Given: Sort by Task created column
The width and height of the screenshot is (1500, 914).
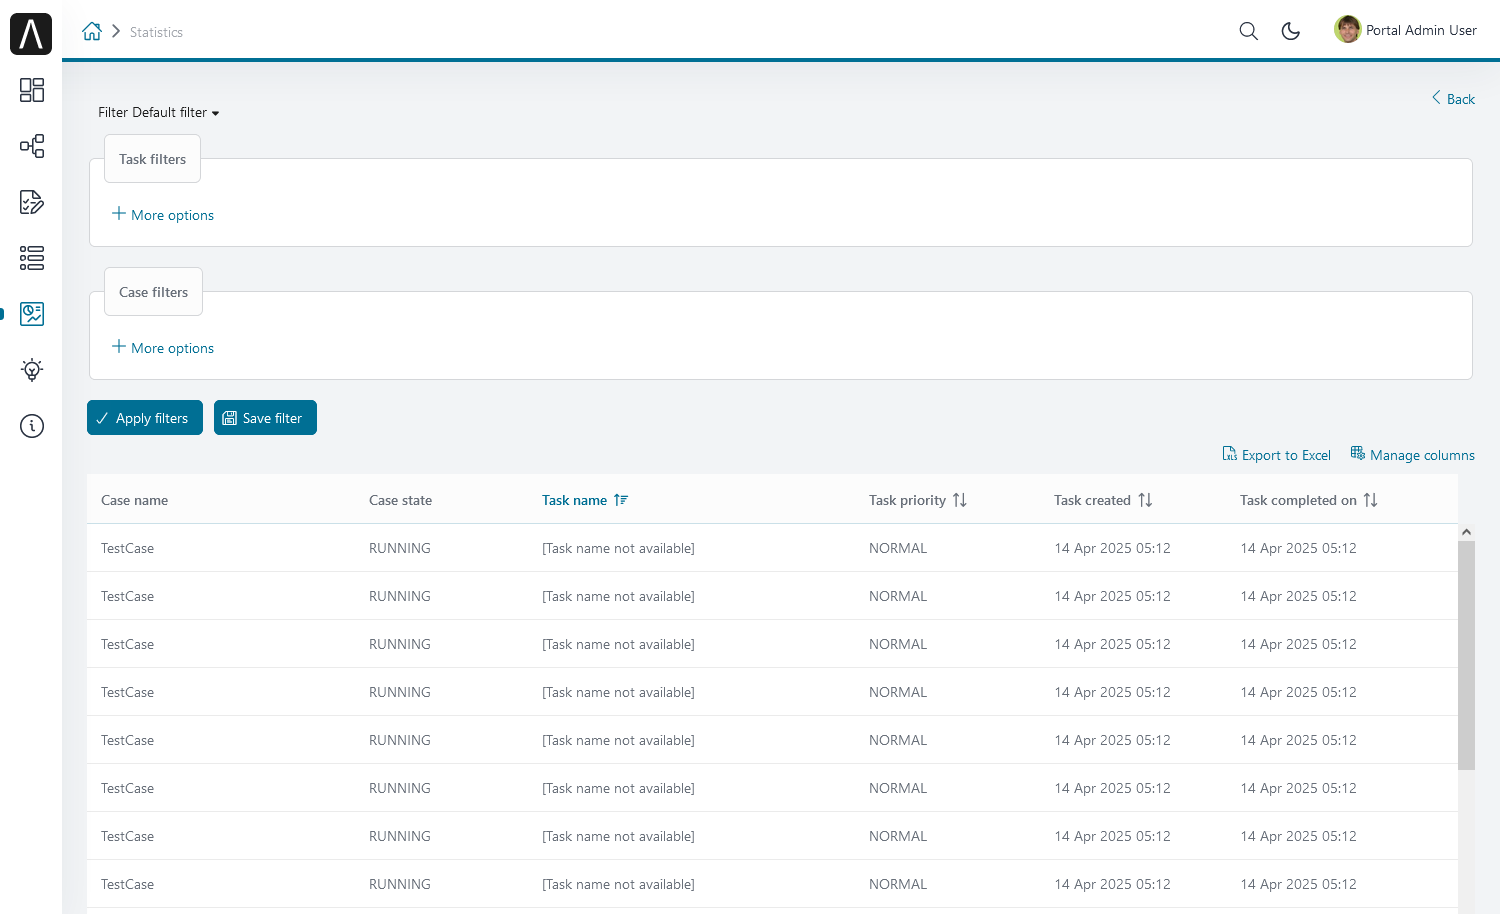Looking at the screenshot, I should pyautogui.click(x=1103, y=500).
